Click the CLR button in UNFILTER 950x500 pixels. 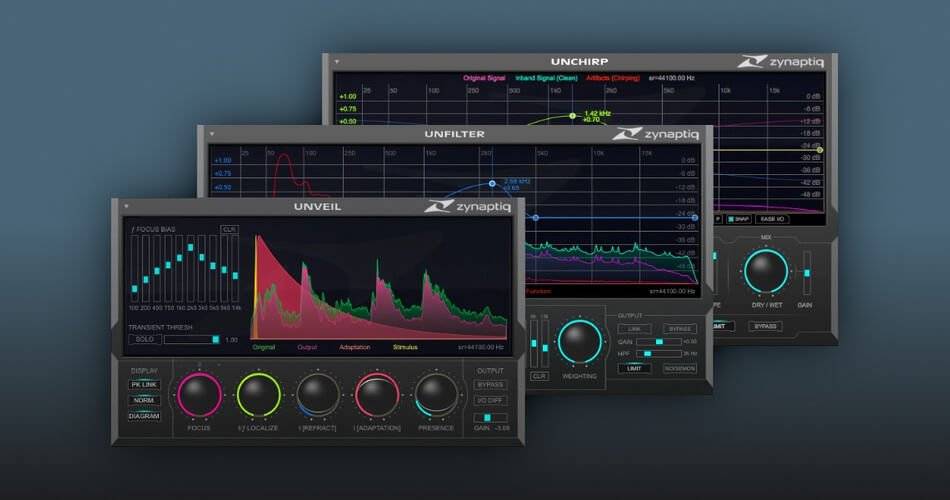(x=539, y=376)
